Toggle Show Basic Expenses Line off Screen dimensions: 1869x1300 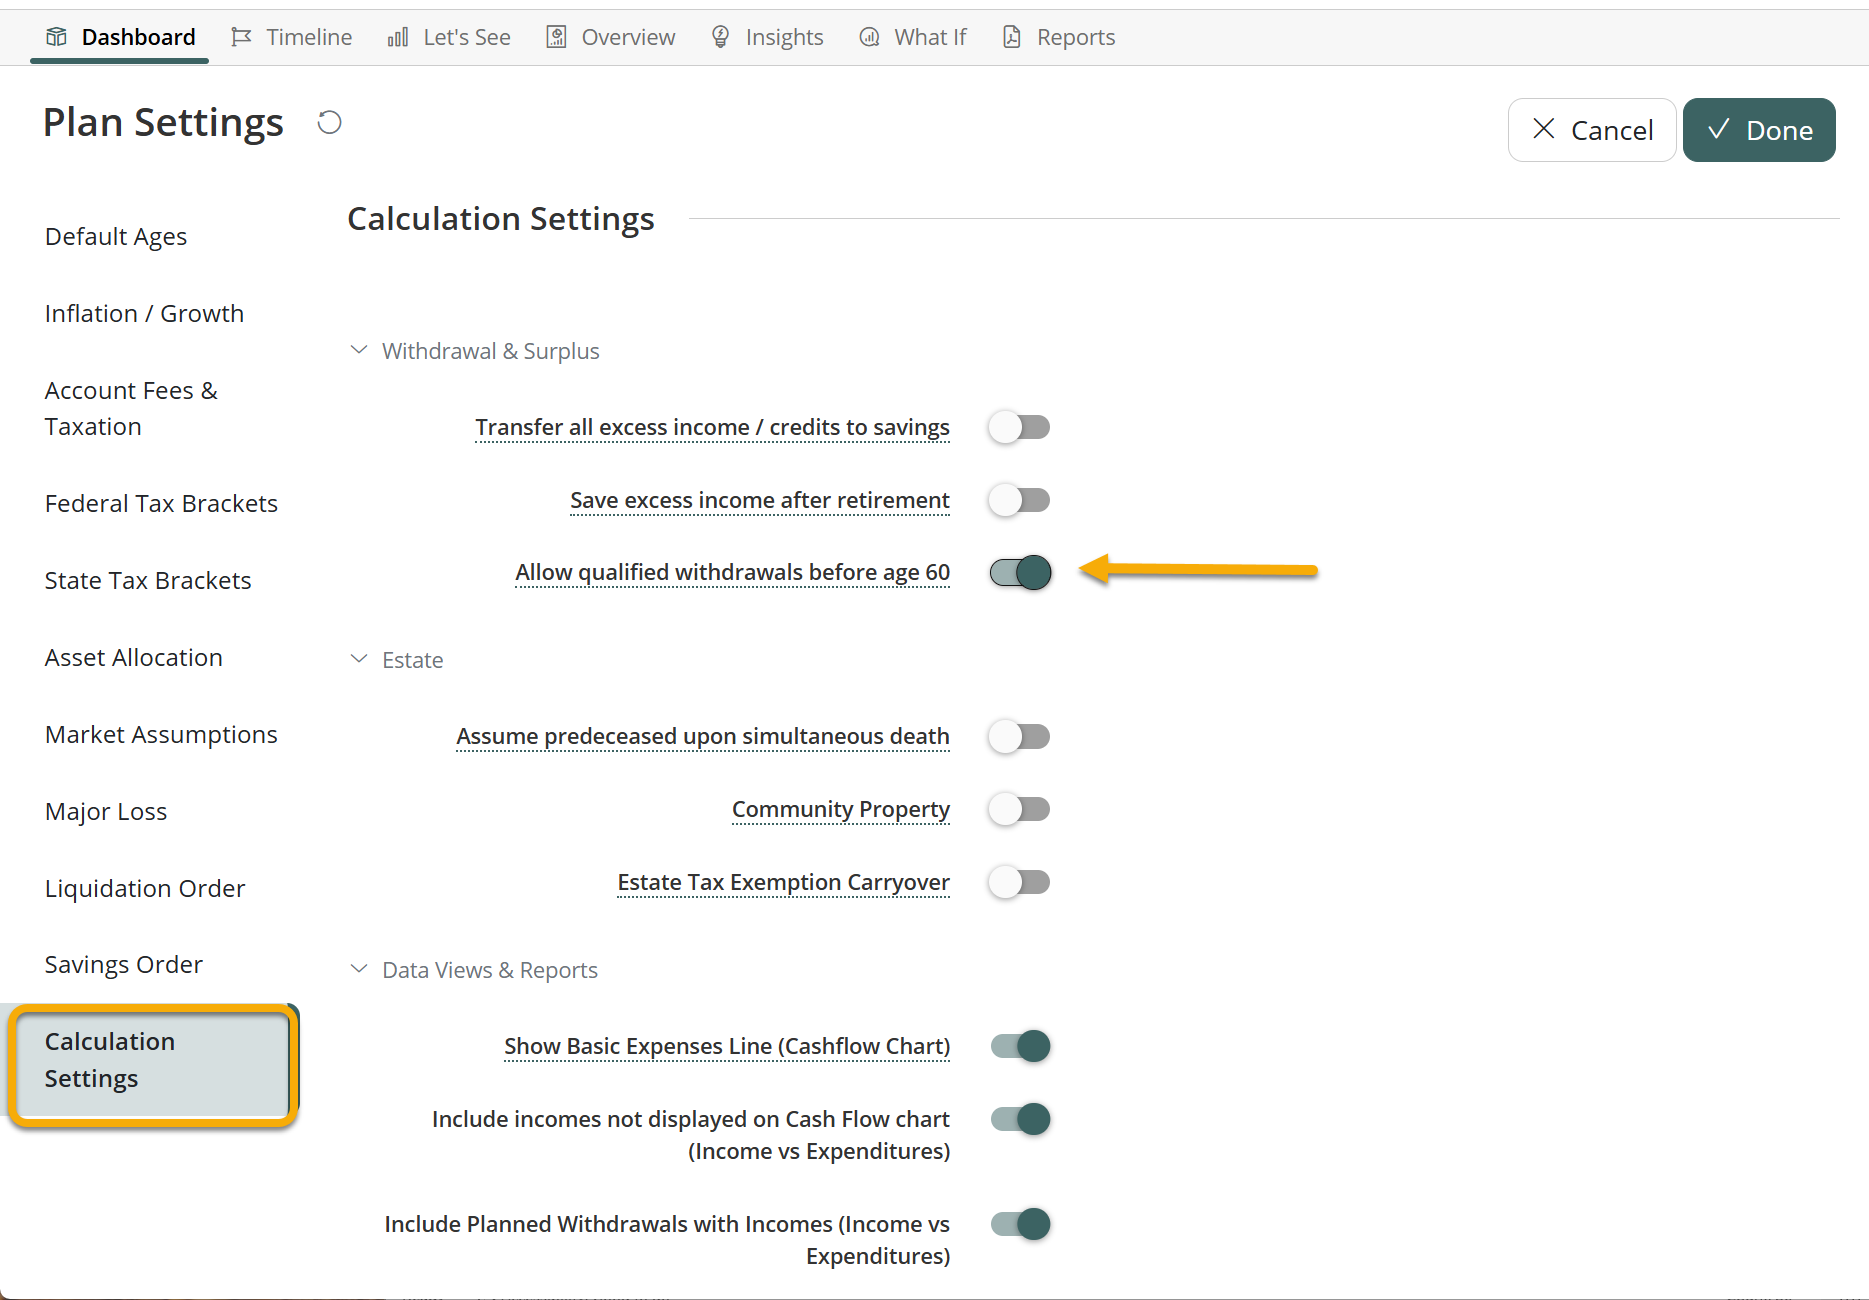(x=1019, y=1046)
